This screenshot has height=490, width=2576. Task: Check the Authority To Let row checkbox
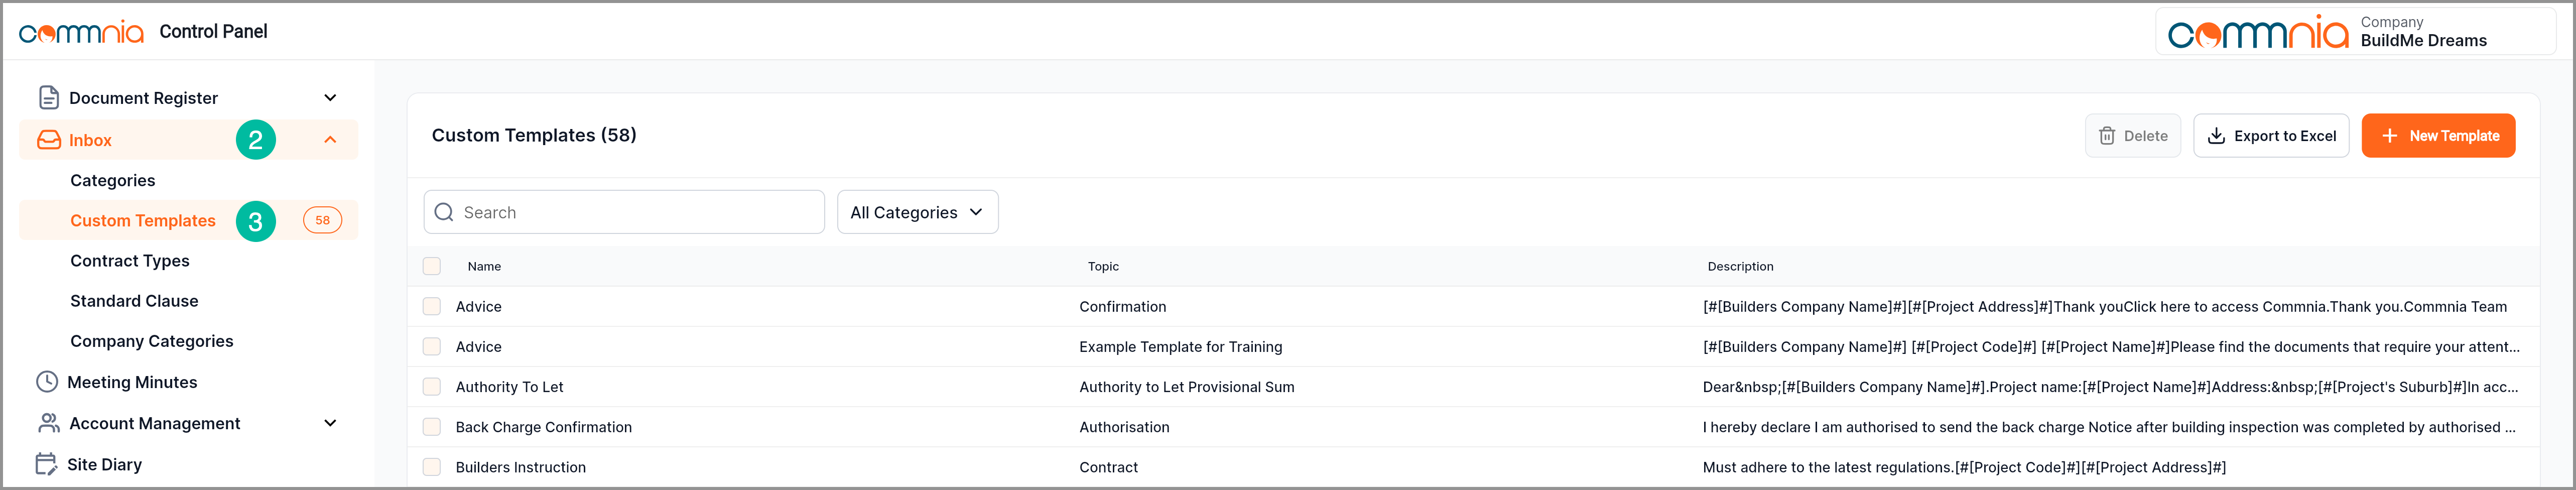coord(432,387)
